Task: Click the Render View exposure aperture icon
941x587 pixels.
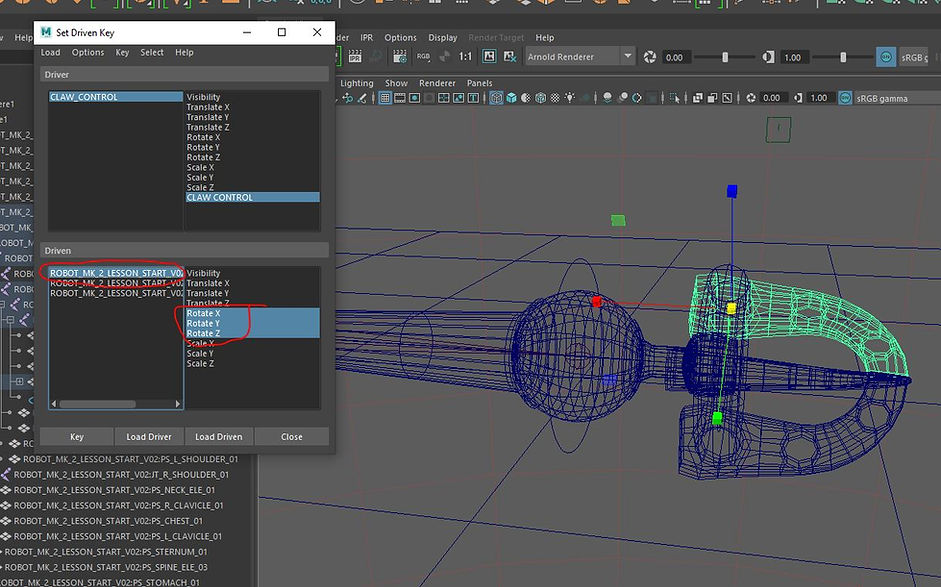Action: 650,57
